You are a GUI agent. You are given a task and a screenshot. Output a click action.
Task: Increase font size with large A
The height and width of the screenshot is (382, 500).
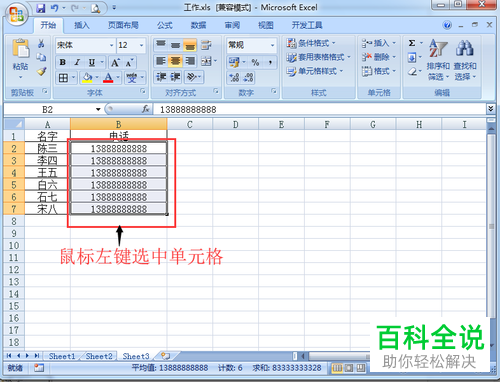[115, 62]
